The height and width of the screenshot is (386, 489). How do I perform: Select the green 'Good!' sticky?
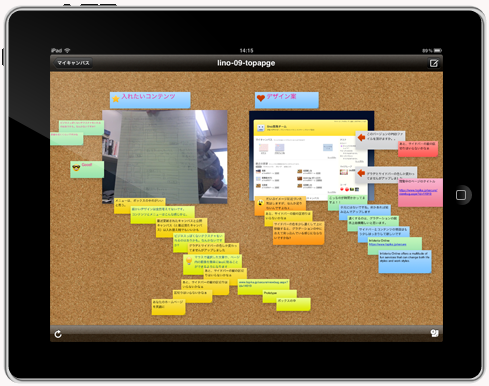(87, 169)
